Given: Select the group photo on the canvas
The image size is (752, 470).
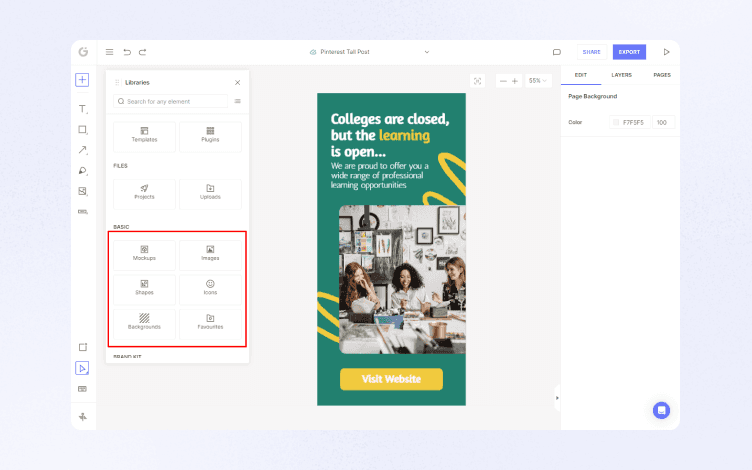Looking at the screenshot, I should (402, 280).
